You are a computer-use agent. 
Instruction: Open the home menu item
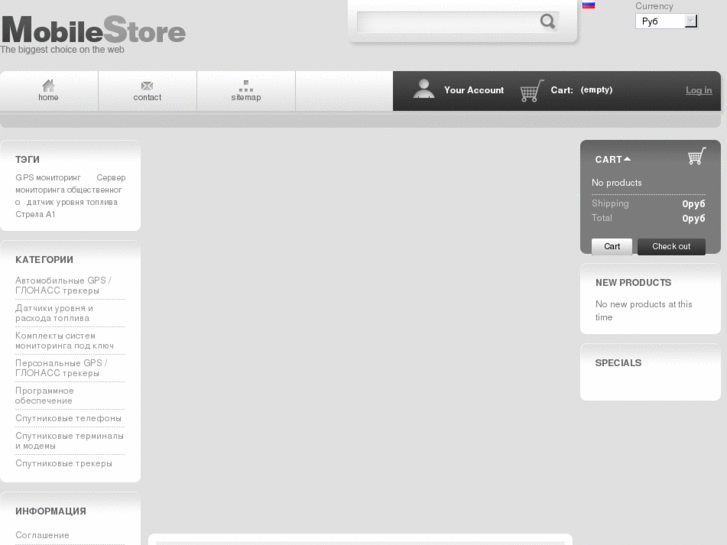pyautogui.click(x=49, y=91)
